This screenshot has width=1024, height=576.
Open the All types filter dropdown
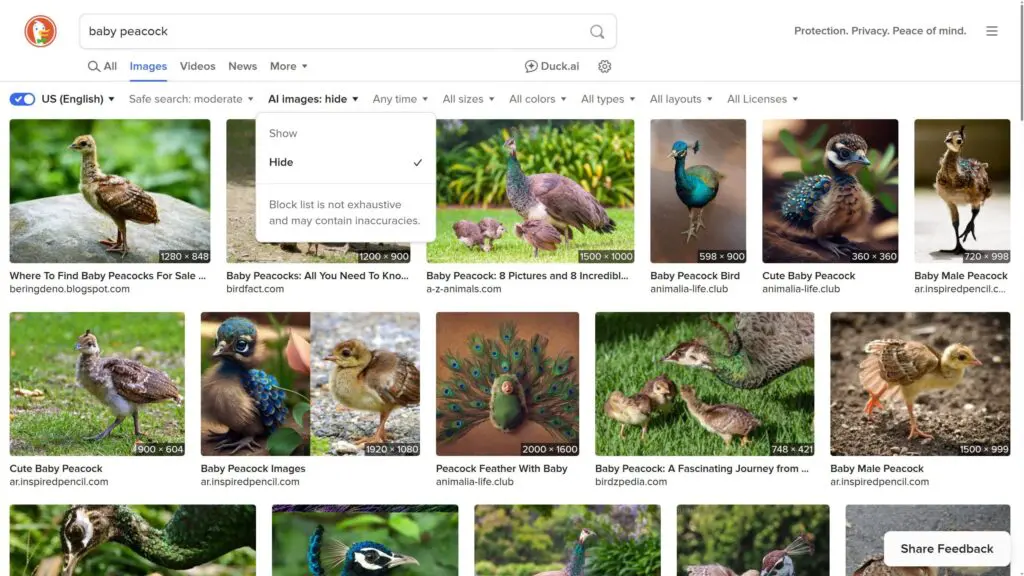click(x=607, y=99)
